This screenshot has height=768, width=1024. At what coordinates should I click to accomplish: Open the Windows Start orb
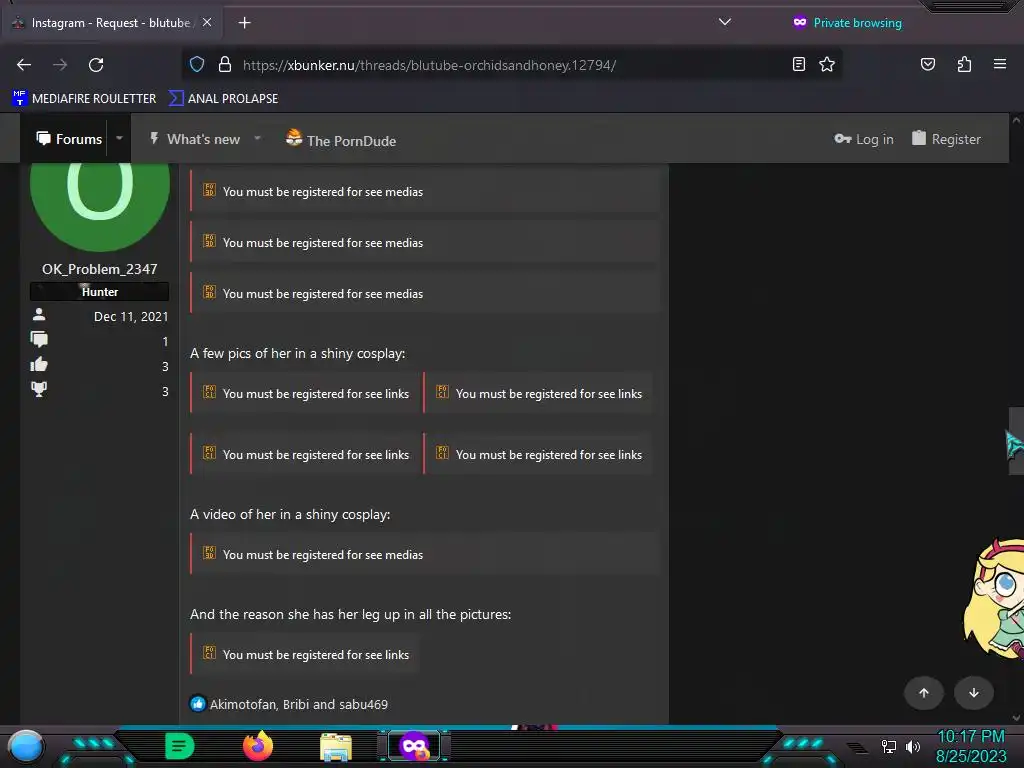(x=26, y=746)
